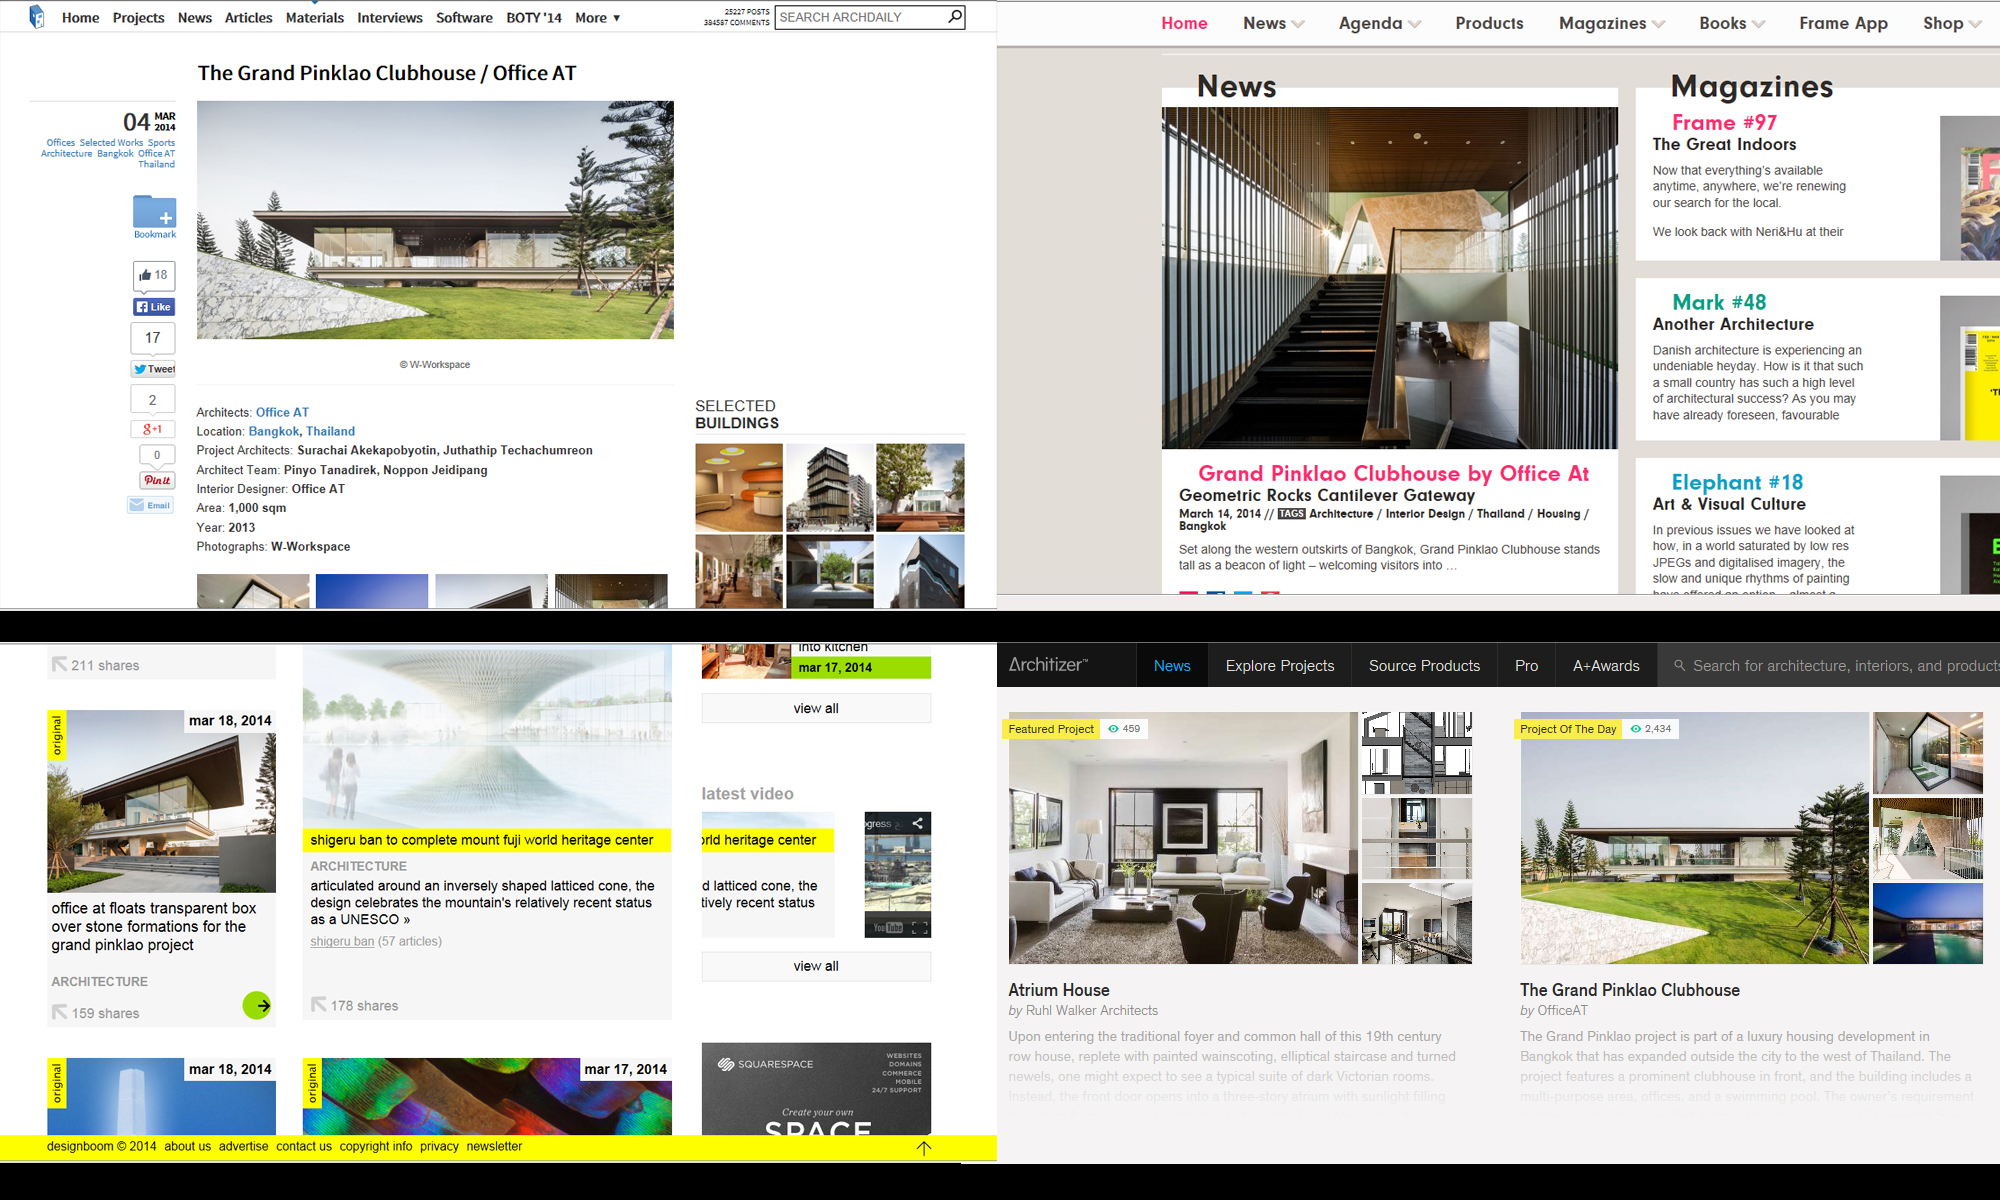The width and height of the screenshot is (2000, 1200).
Task: Focus the Search ArchDaily input field
Action: pyautogui.click(x=860, y=17)
